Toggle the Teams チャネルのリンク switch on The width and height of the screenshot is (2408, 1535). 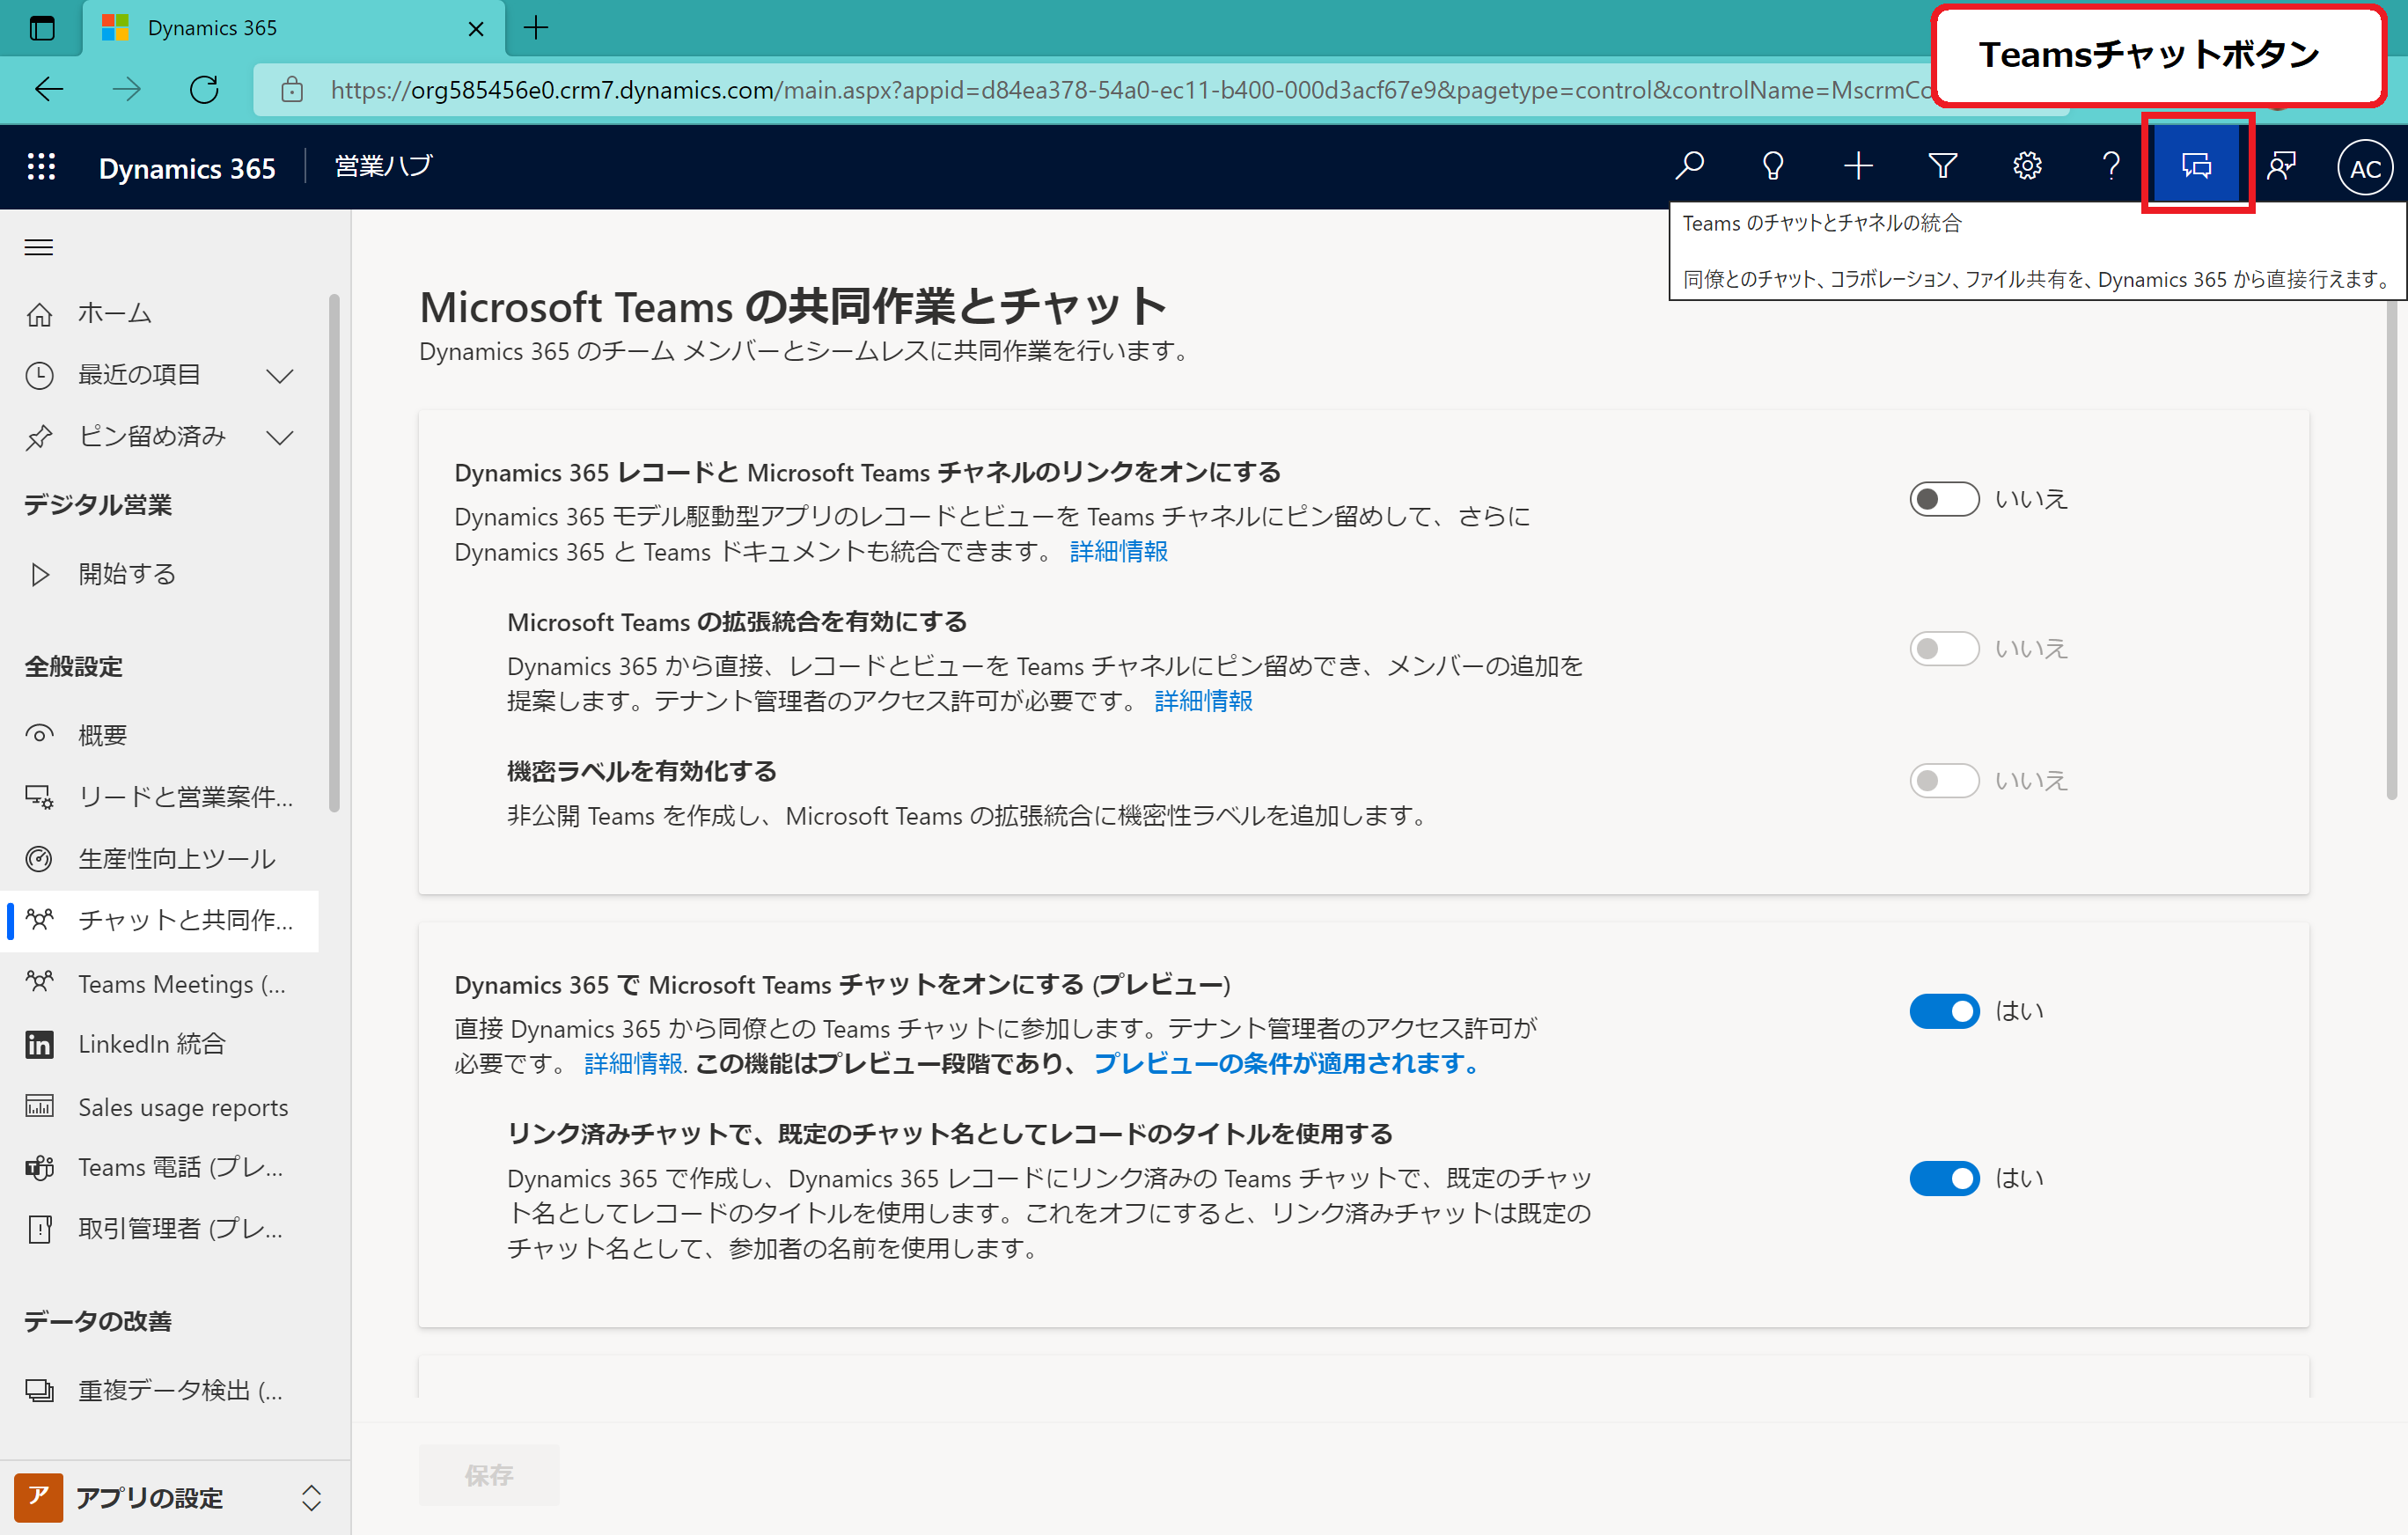[1944, 499]
